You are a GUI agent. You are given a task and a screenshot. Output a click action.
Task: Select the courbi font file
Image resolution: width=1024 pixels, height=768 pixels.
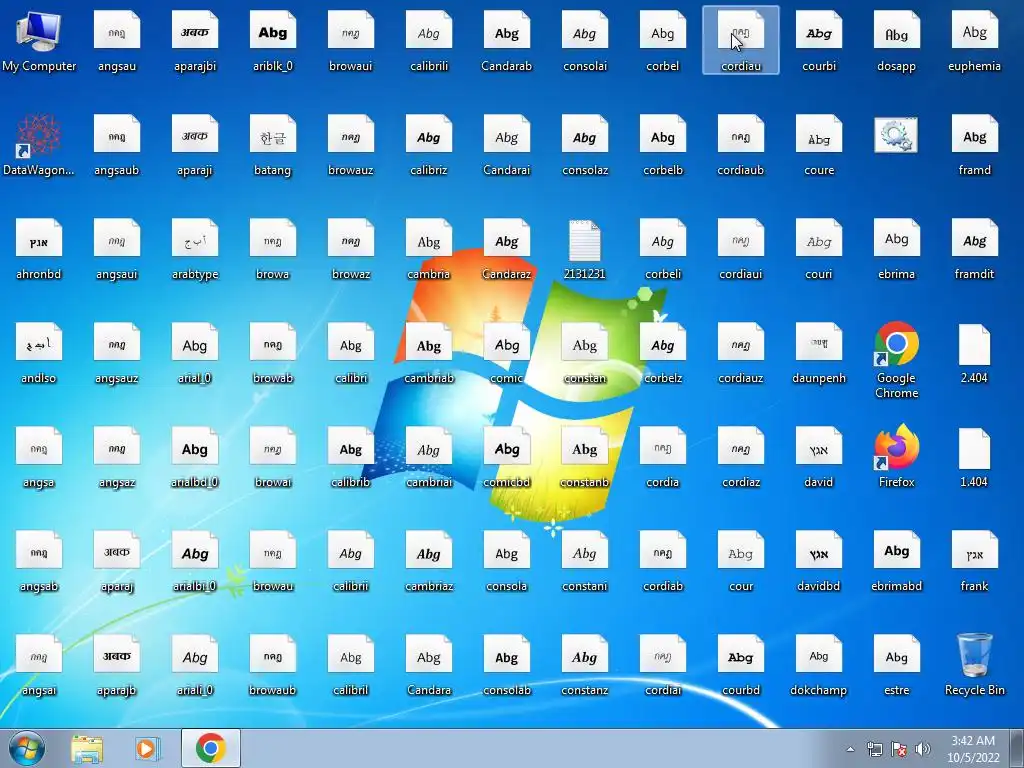818,40
